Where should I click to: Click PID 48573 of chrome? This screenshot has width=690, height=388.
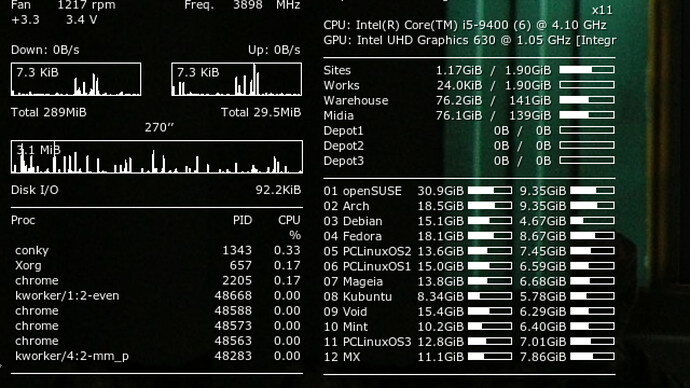coord(233,326)
